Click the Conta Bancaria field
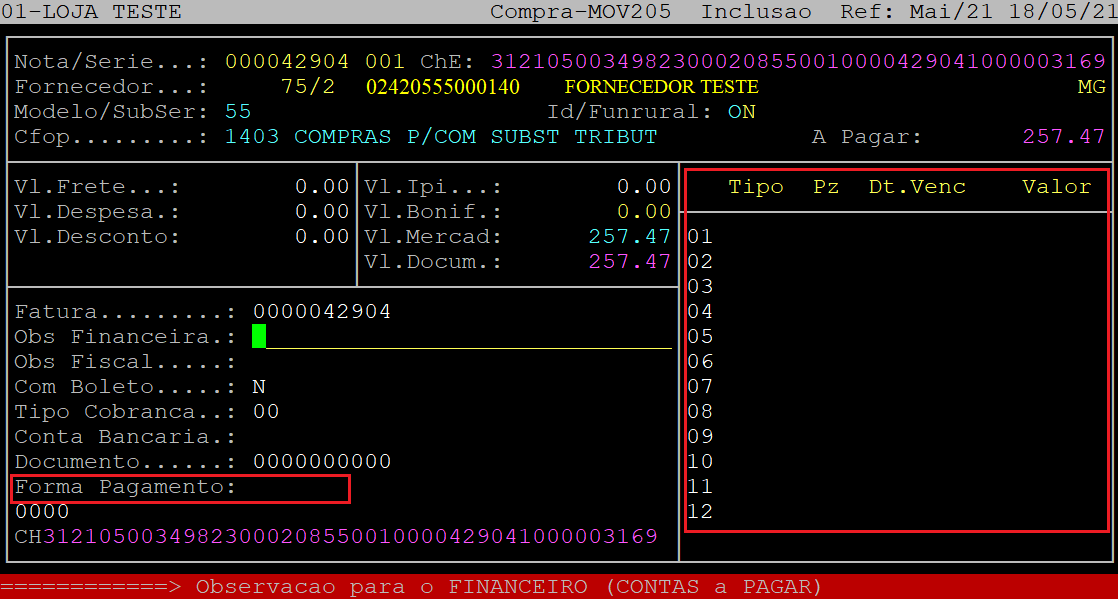The width and height of the screenshot is (1118, 599). tap(300, 437)
